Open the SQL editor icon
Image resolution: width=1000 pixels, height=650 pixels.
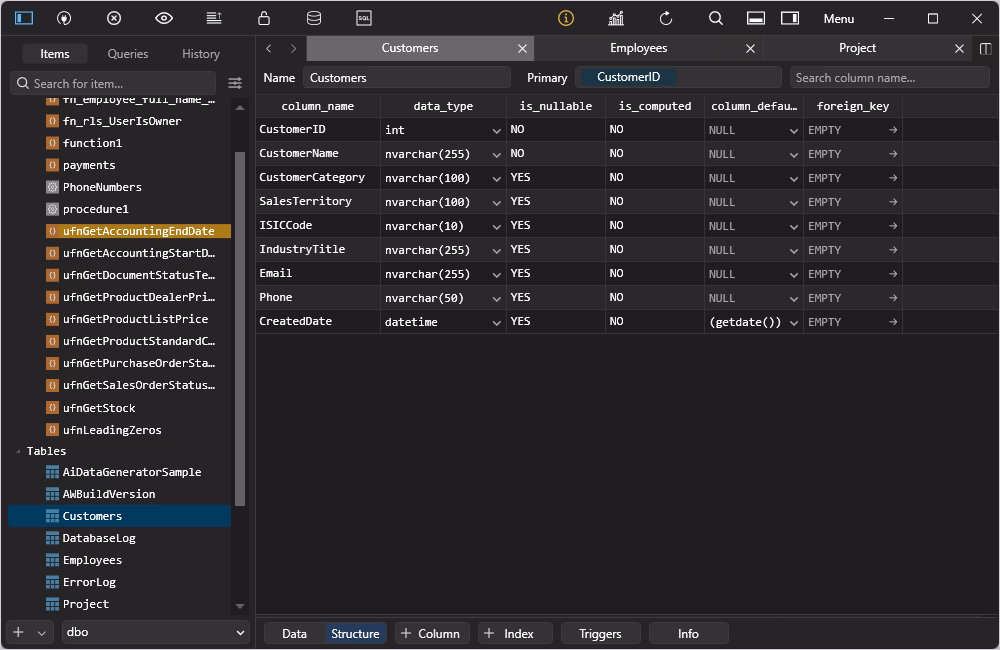(x=364, y=18)
